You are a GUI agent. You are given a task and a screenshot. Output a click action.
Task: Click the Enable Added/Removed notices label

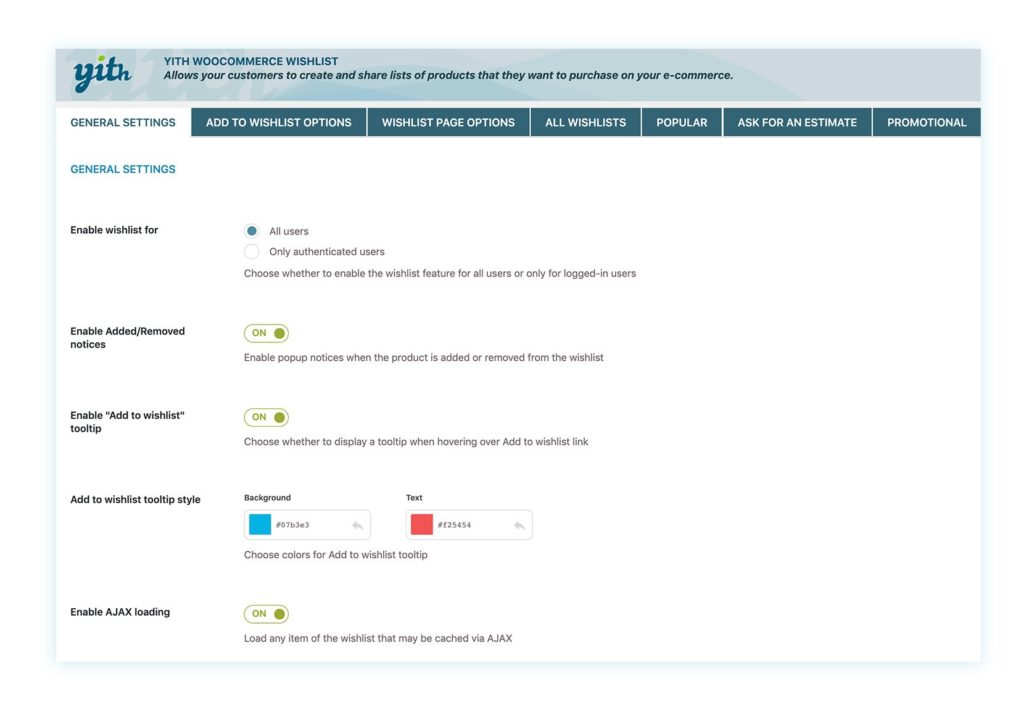pyautogui.click(x=127, y=338)
